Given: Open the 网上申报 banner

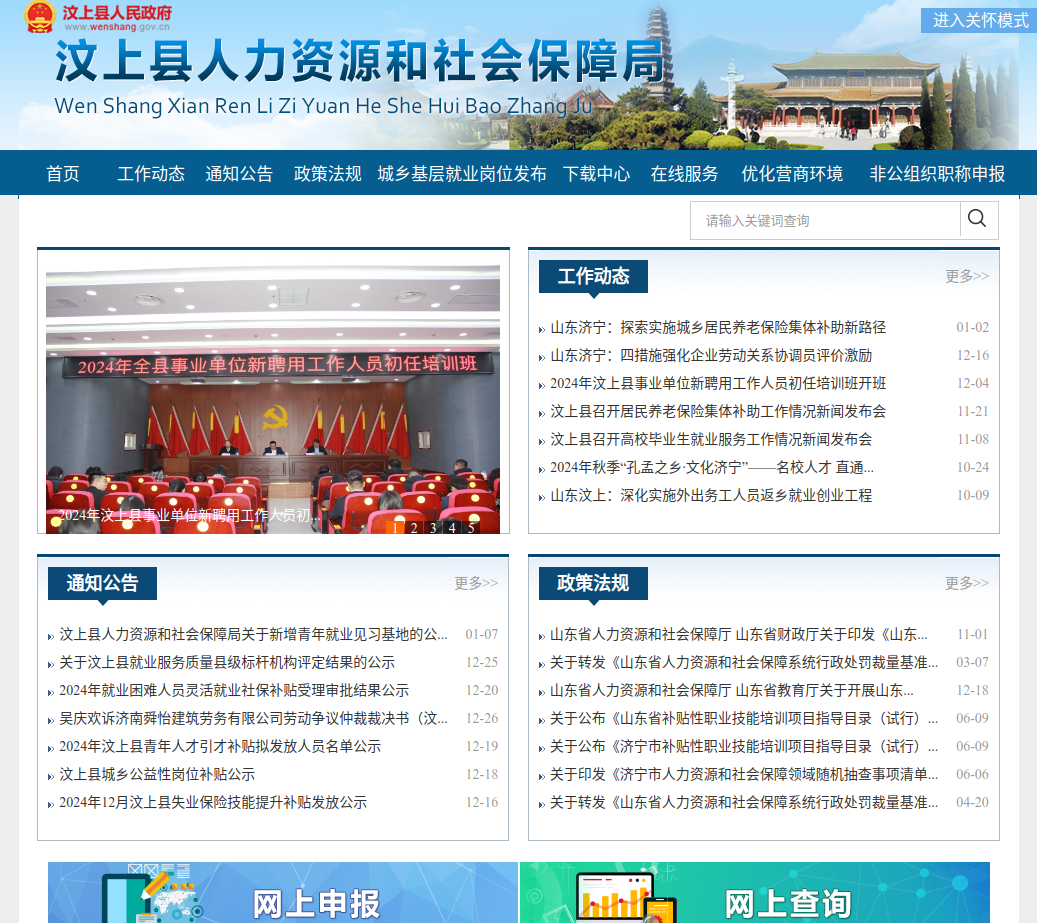Looking at the screenshot, I should pos(283,893).
